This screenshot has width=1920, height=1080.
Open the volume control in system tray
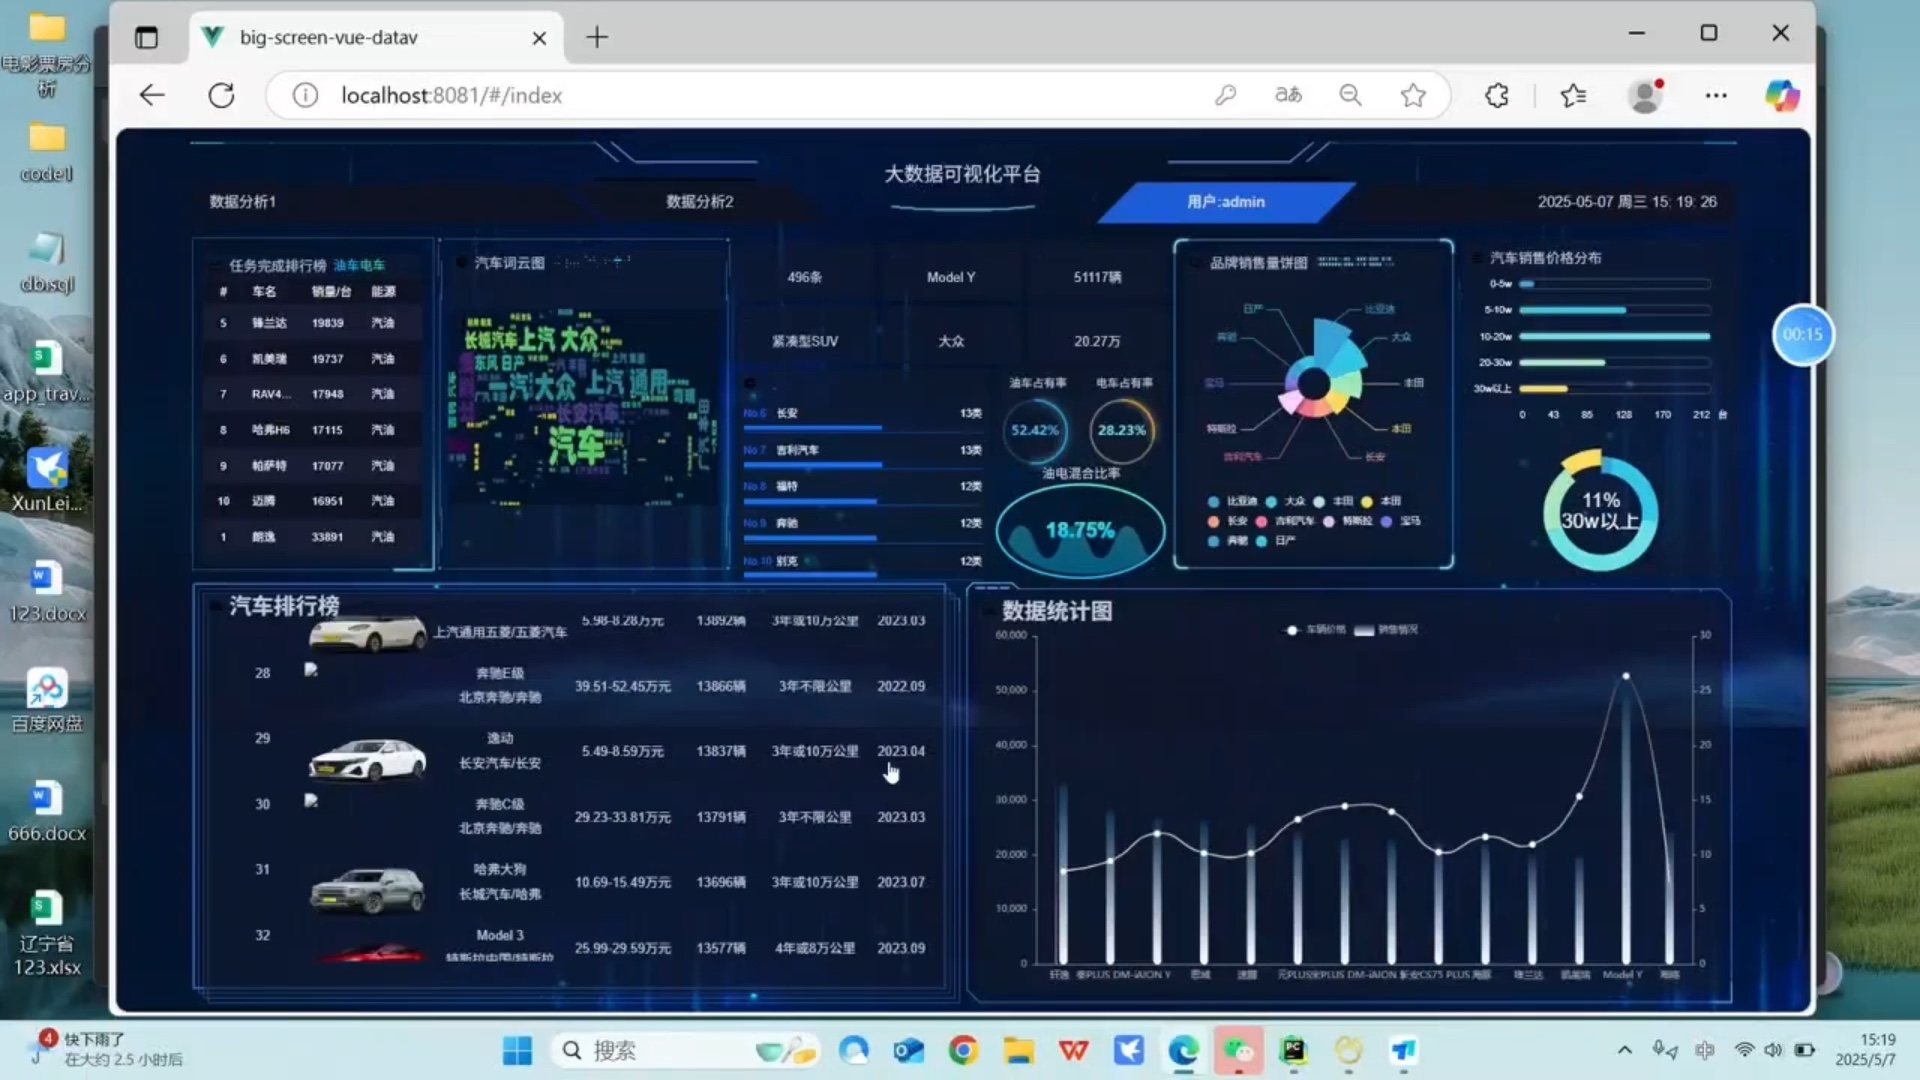tap(1773, 1050)
